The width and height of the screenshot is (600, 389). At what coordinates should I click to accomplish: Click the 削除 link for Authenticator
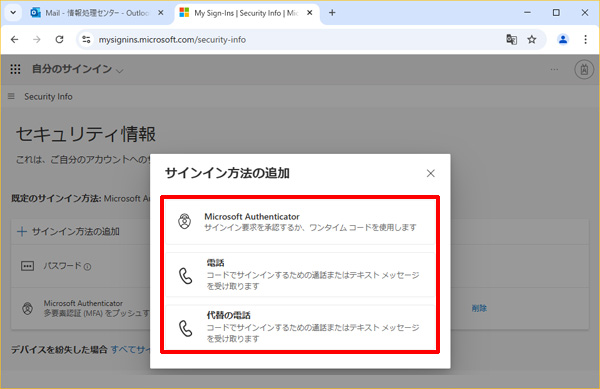point(479,308)
